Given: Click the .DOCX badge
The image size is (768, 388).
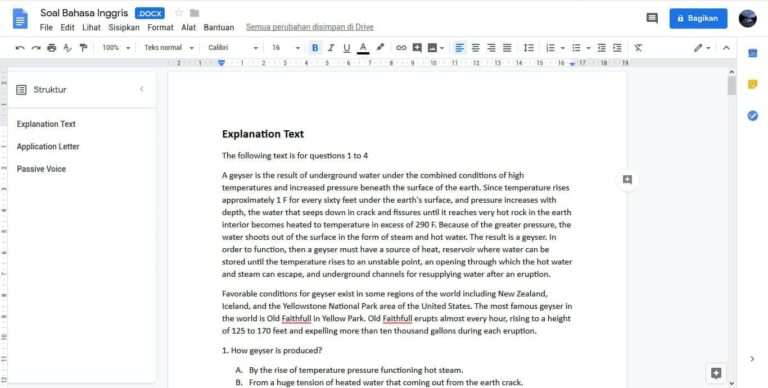Looking at the screenshot, I should coord(150,13).
